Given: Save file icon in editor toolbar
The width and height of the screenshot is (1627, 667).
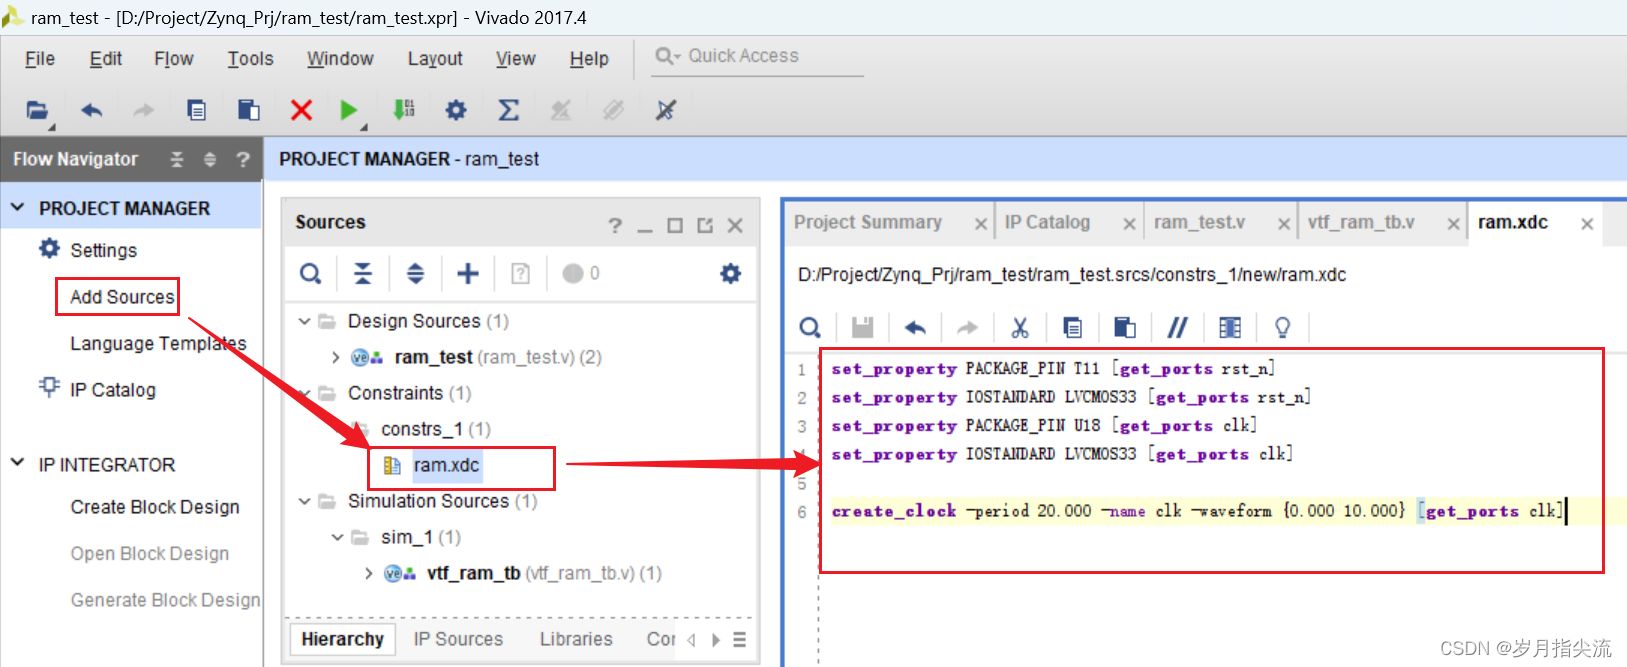Looking at the screenshot, I should tap(862, 327).
